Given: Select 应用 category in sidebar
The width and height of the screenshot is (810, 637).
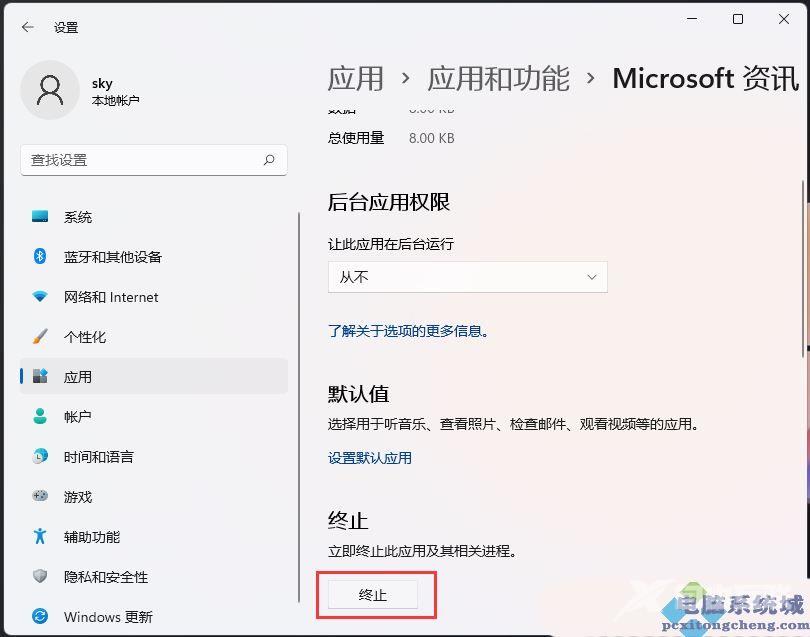Looking at the screenshot, I should pos(153,376).
